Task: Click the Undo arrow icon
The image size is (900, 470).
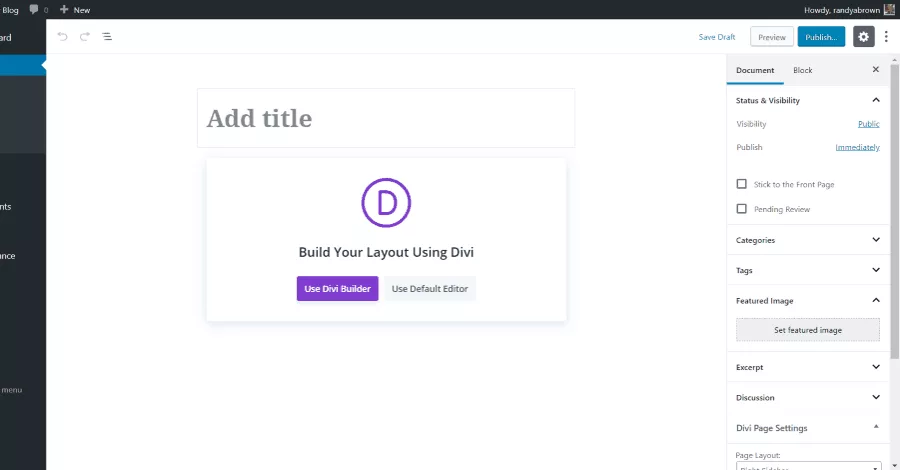Action: pyautogui.click(x=63, y=37)
